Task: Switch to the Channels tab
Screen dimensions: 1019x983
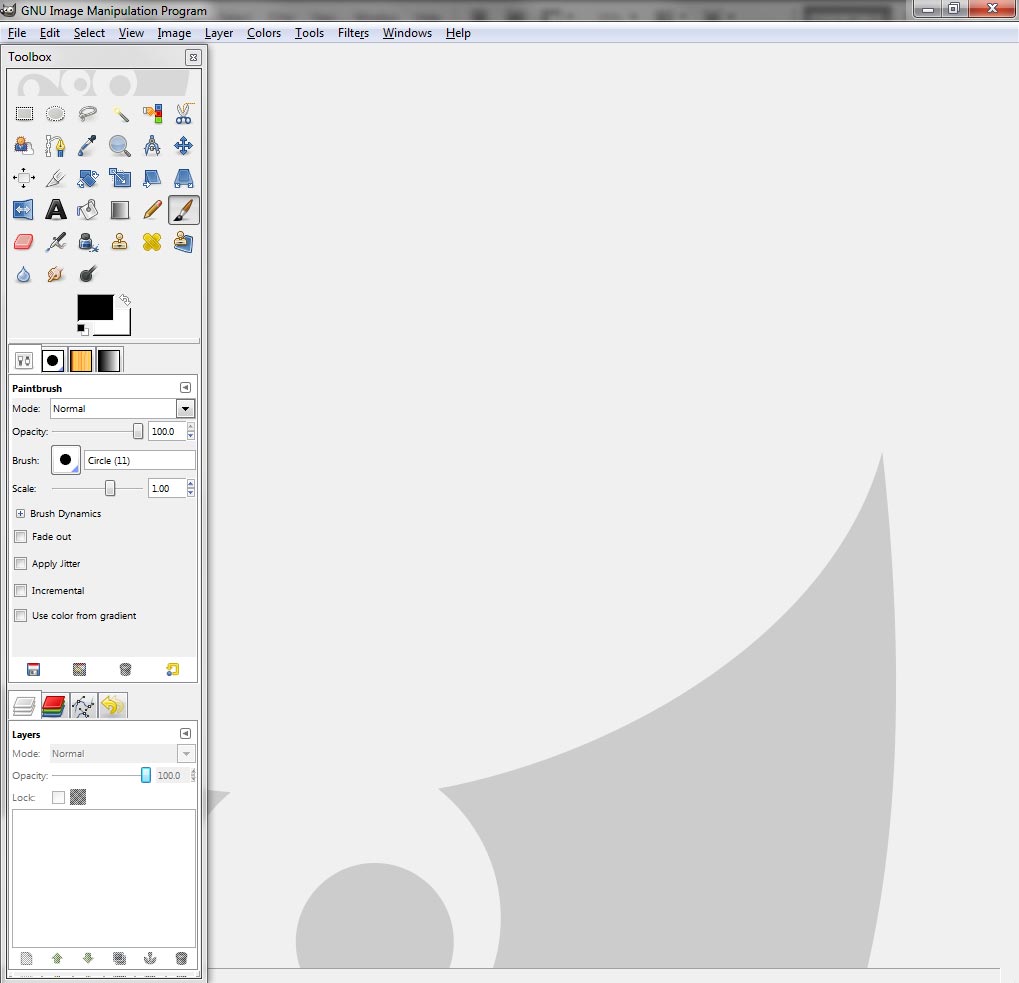Action: pyautogui.click(x=53, y=706)
